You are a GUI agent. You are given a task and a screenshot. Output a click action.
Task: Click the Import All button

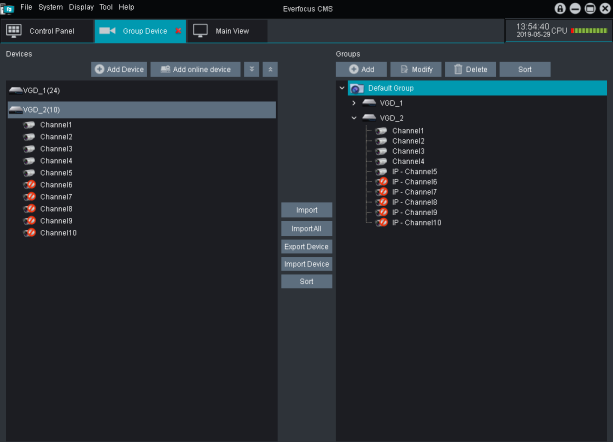[306, 229]
